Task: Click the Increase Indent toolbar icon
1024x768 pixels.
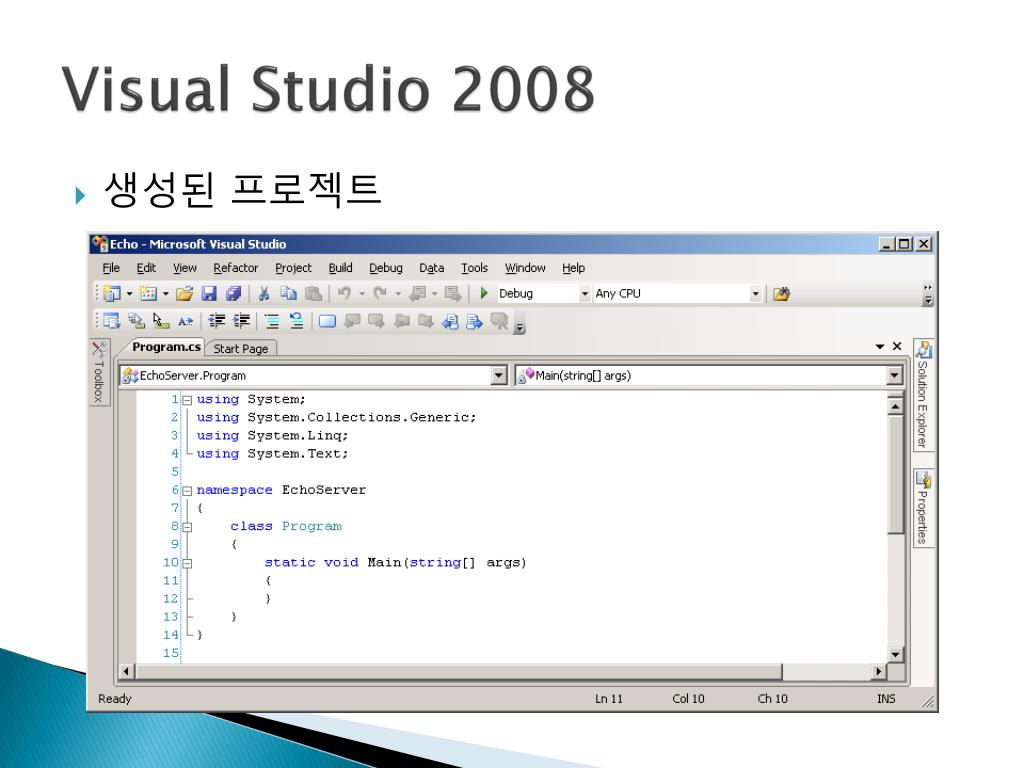Action: tap(241, 321)
